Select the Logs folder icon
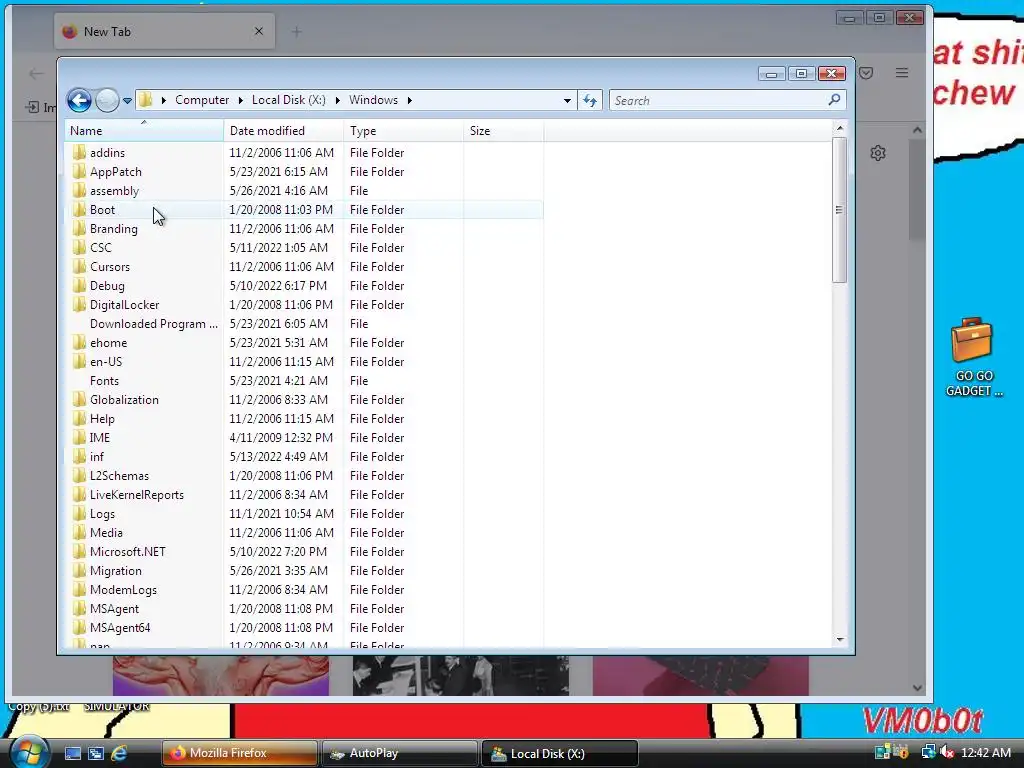The width and height of the screenshot is (1024, 768). coord(79,513)
